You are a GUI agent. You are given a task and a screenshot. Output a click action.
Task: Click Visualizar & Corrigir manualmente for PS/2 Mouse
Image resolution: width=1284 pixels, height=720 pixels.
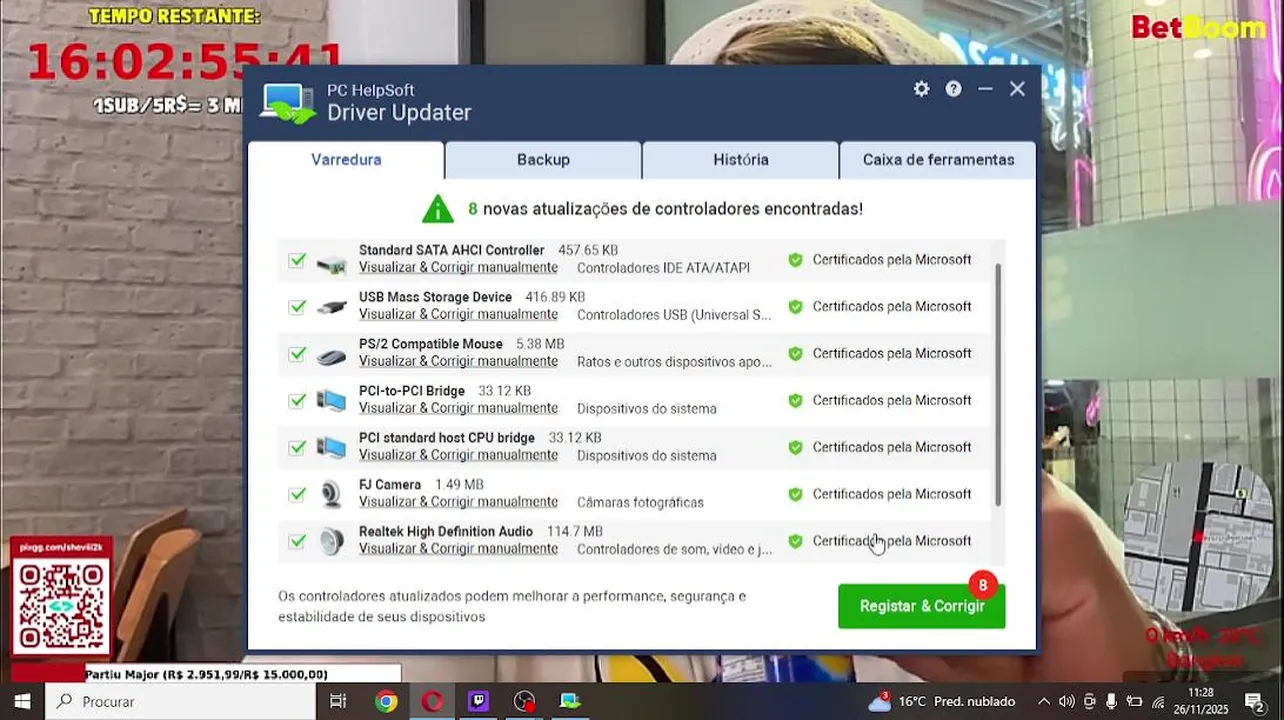click(x=458, y=362)
